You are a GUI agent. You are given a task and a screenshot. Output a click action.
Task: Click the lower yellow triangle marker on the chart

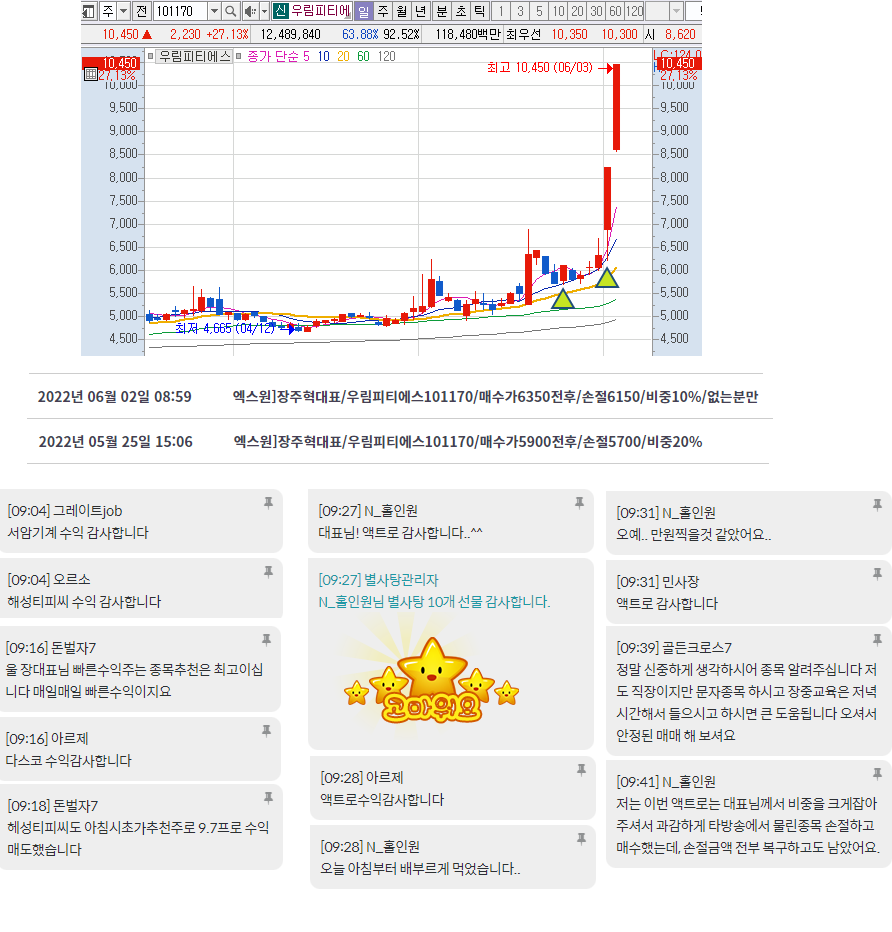[563, 298]
